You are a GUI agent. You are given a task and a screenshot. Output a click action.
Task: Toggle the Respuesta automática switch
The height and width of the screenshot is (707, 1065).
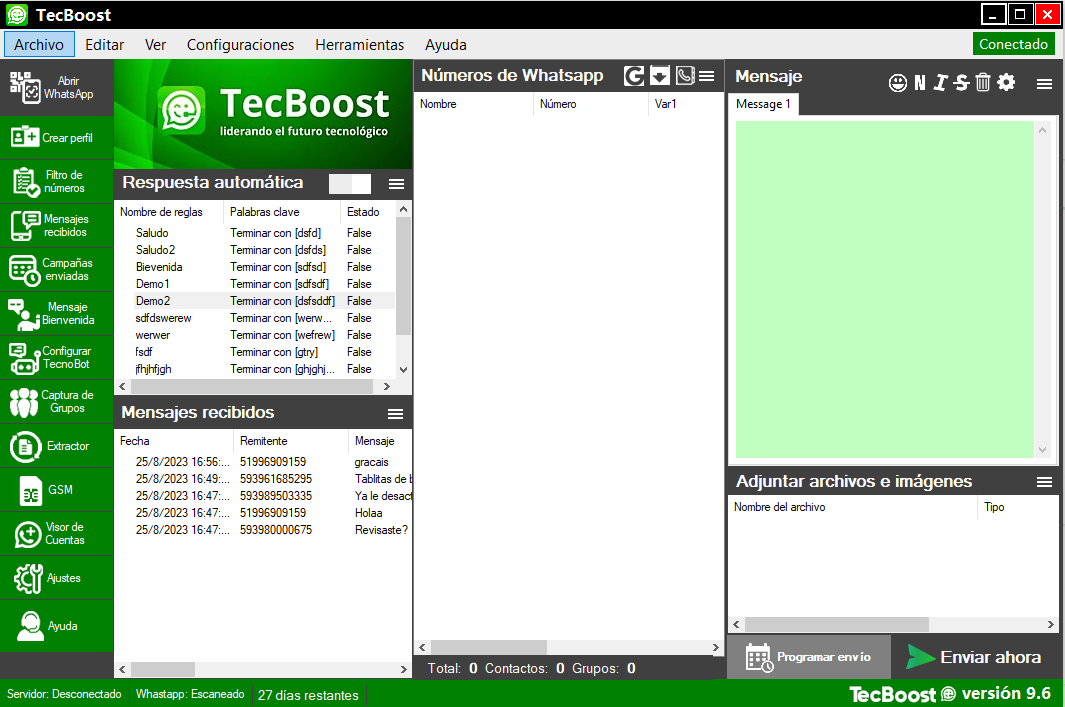pyautogui.click(x=350, y=184)
